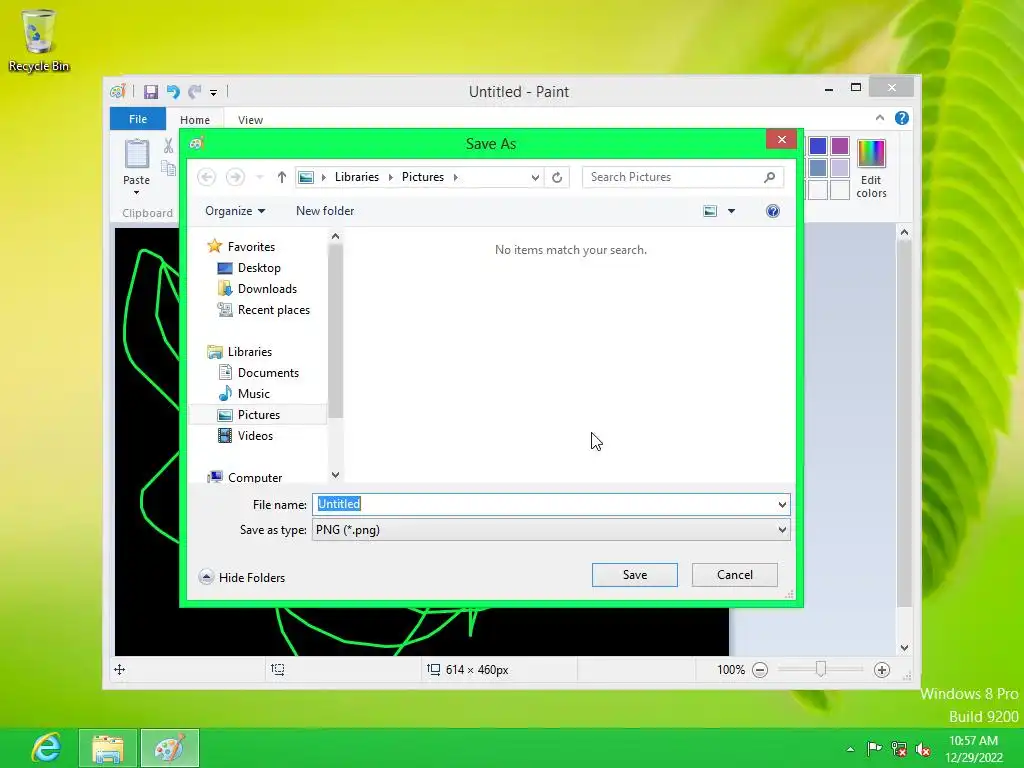The image size is (1024, 768).
Task: Close the Save As dialog
Action: coord(781,139)
